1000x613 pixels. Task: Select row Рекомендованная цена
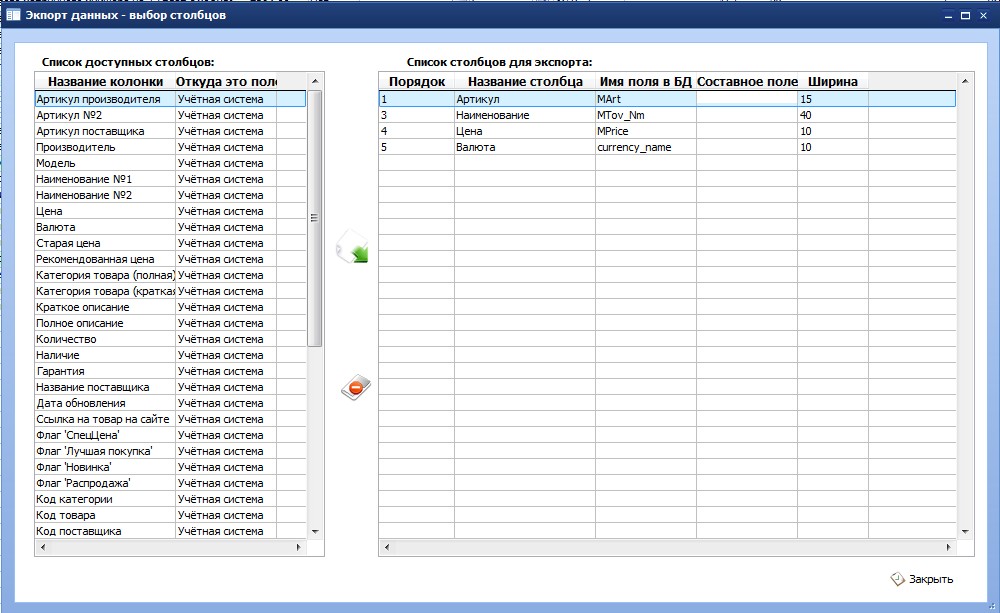point(170,259)
